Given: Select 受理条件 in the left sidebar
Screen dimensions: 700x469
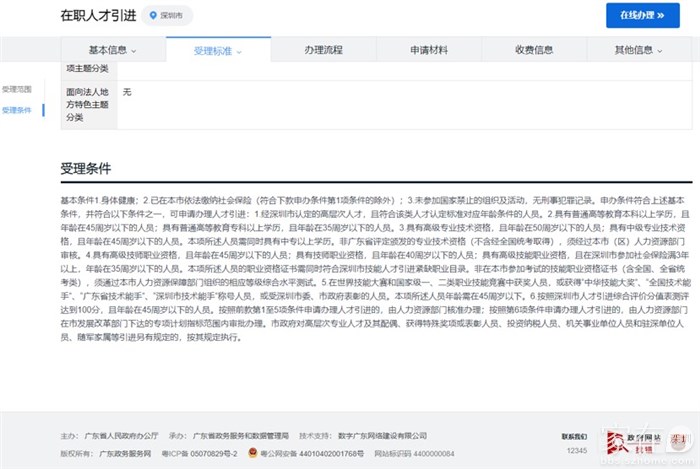Looking at the screenshot, I should click(x=17, y=110).
